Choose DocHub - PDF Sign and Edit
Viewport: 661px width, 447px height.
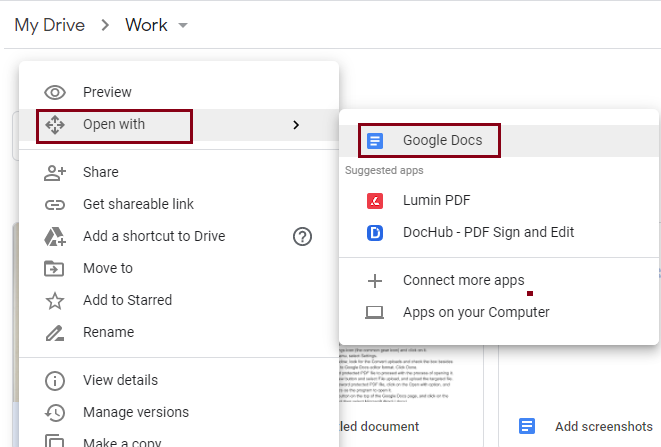pos(499,233)
